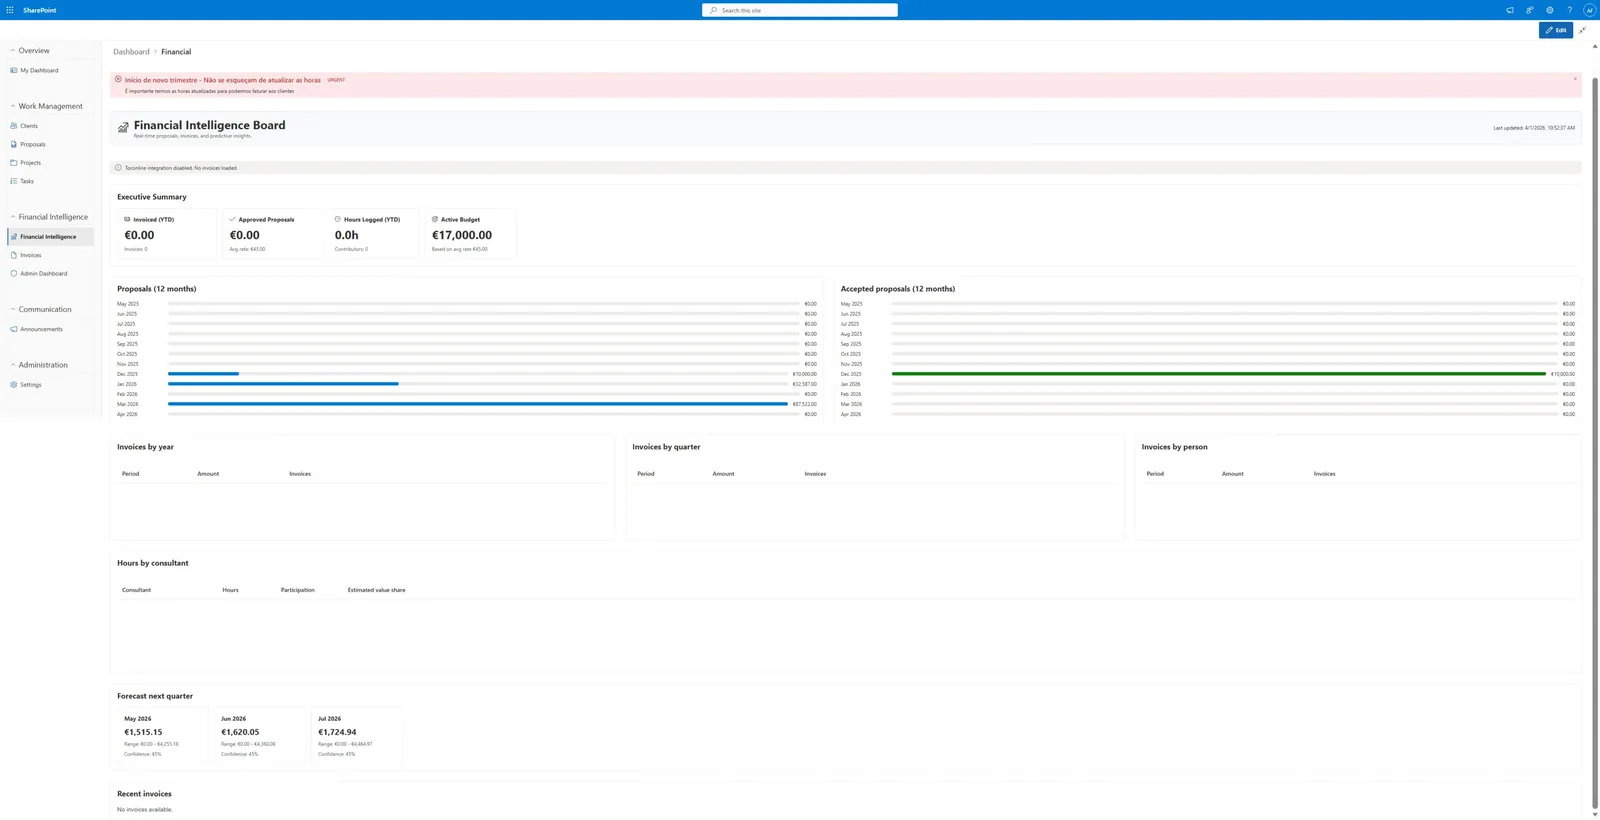
Task: Click the Mar 2026 blue Proposals bar
Action: tap(478, 404)
